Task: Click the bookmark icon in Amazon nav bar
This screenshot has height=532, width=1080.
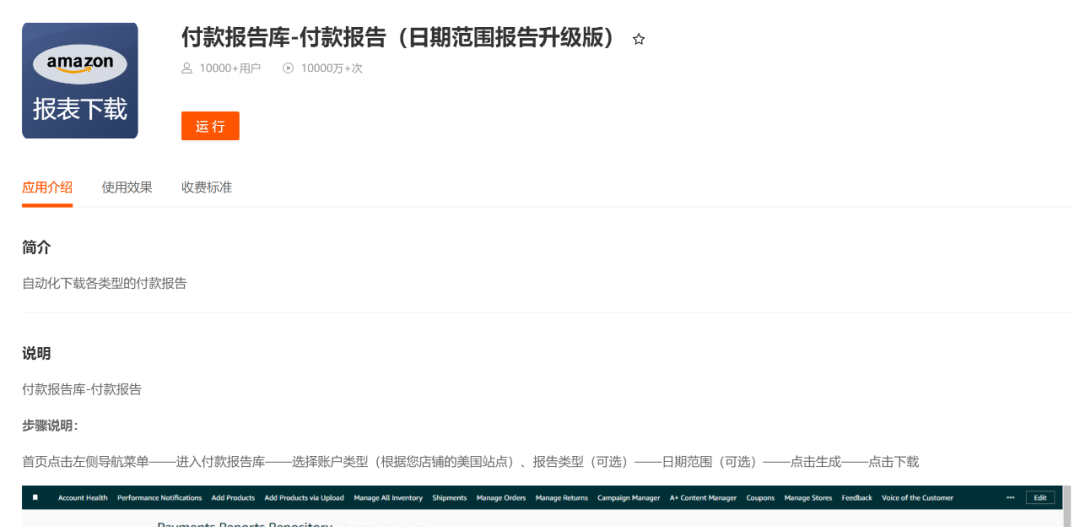Action: [35, 498]
